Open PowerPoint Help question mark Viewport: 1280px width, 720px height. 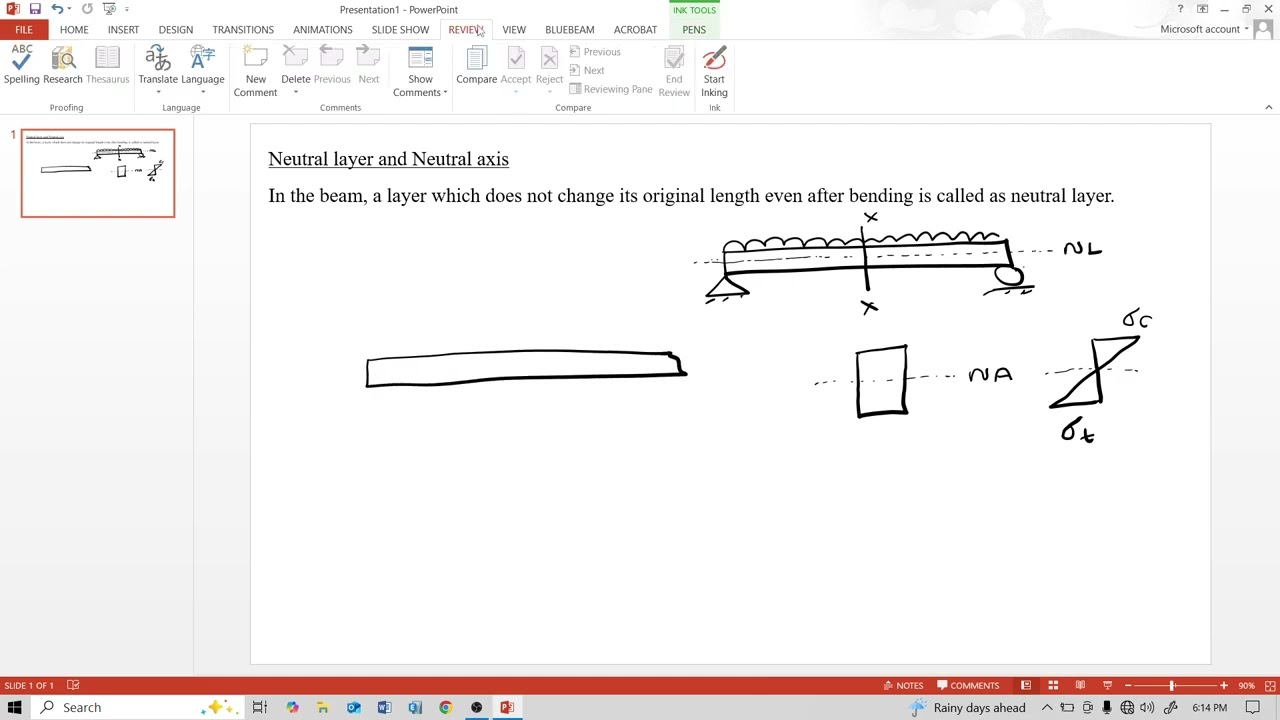point(1180,9)
